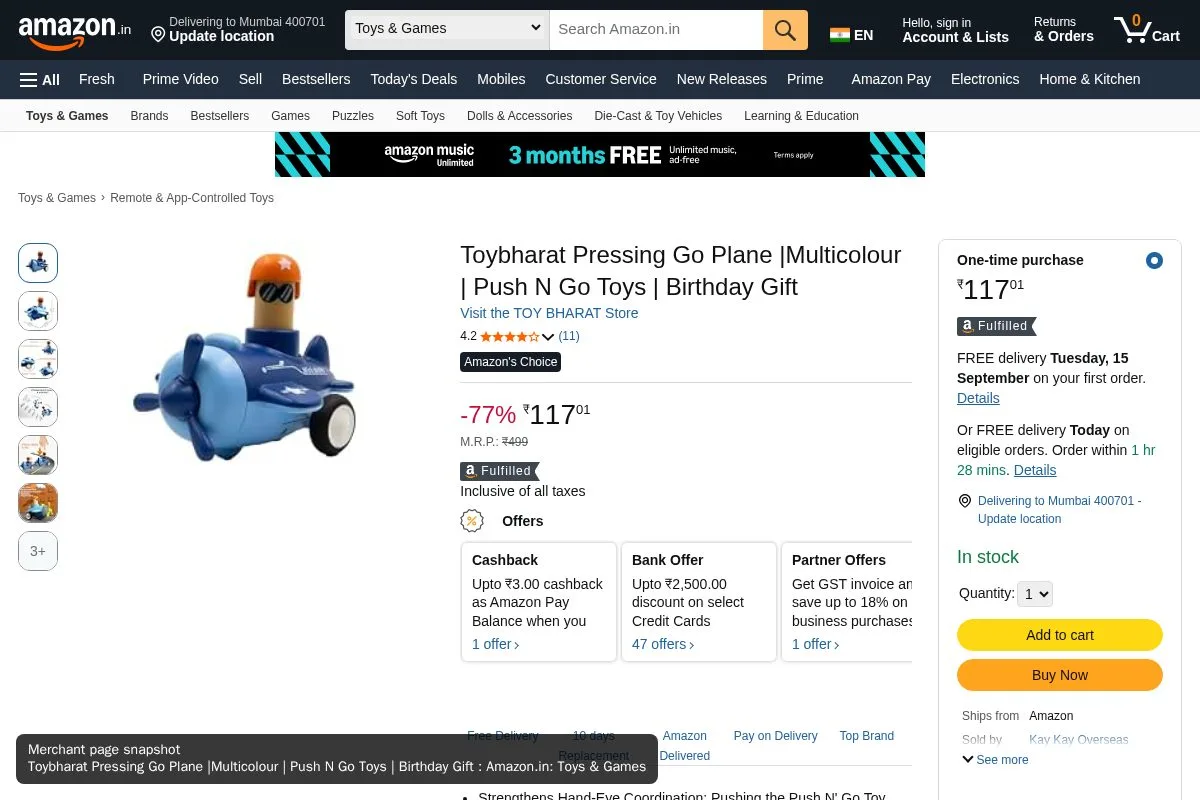Open Today's Deals in the navigation bar
This screenshot has height=800, width=1200.
[x=414, y=79]
